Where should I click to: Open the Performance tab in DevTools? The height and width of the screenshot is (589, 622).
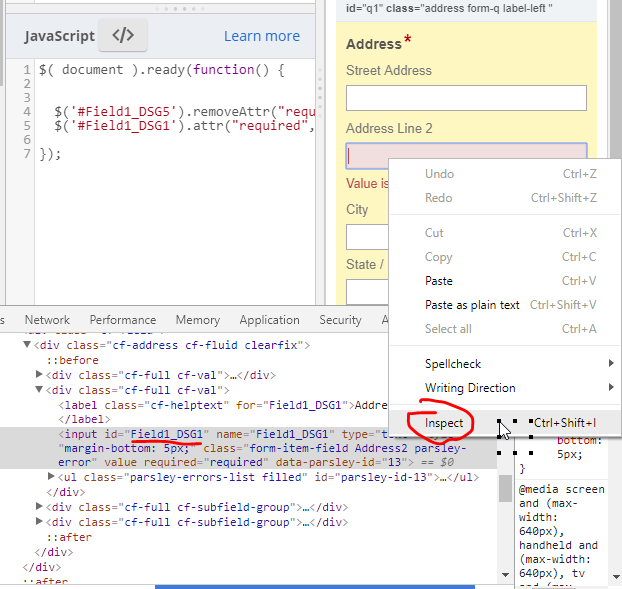tap(122, 320)
